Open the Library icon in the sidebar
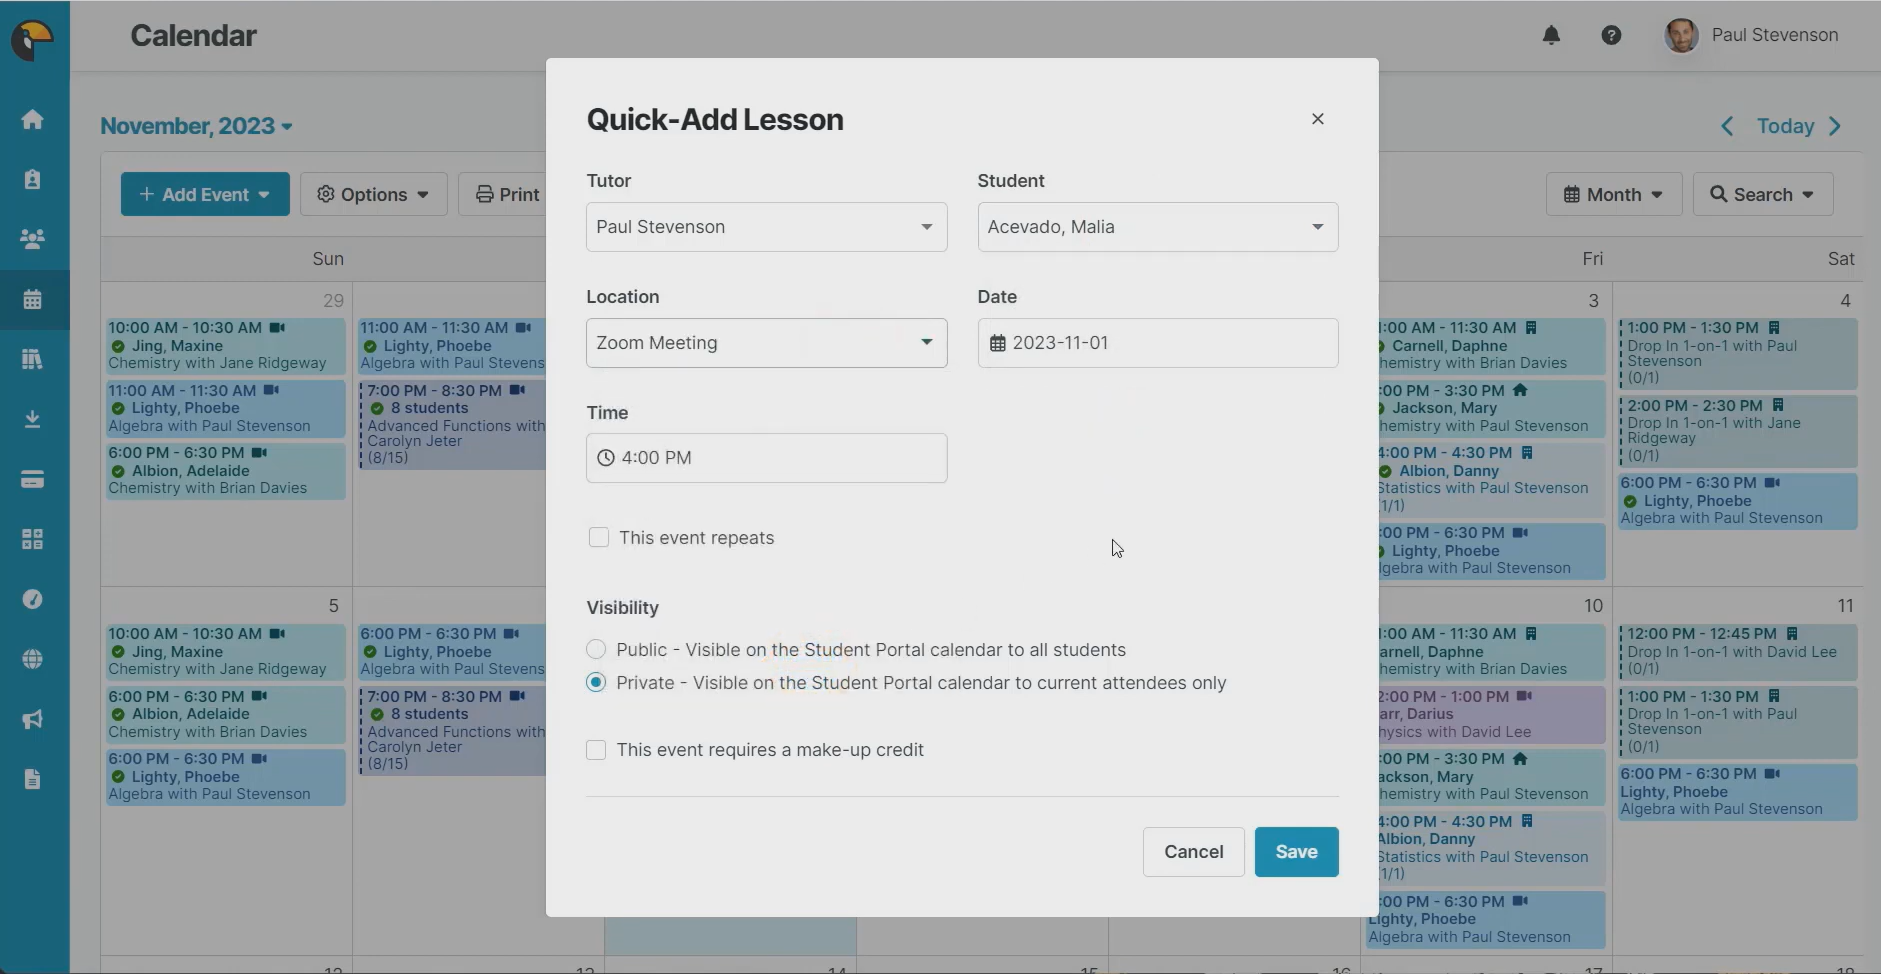1881x974 pixels. tap(33, 358)
